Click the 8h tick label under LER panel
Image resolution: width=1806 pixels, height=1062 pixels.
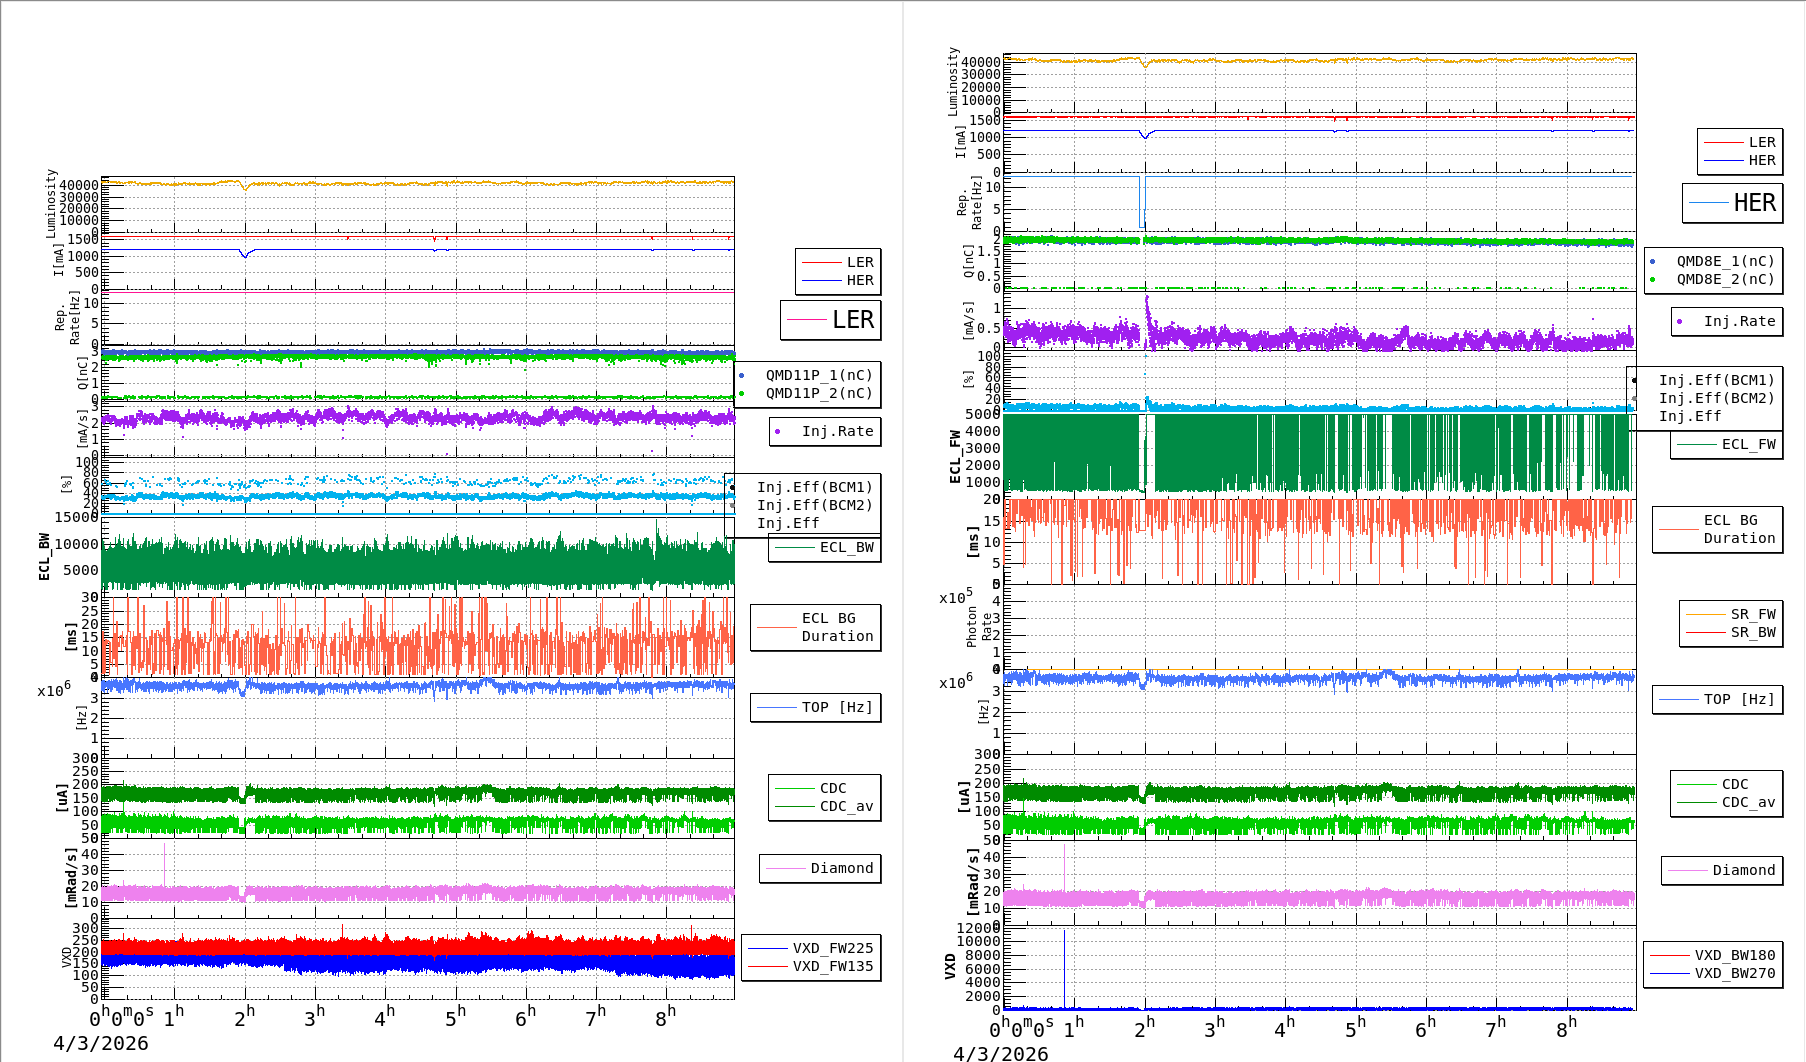pyautogui.click(x=665, y=1017)
